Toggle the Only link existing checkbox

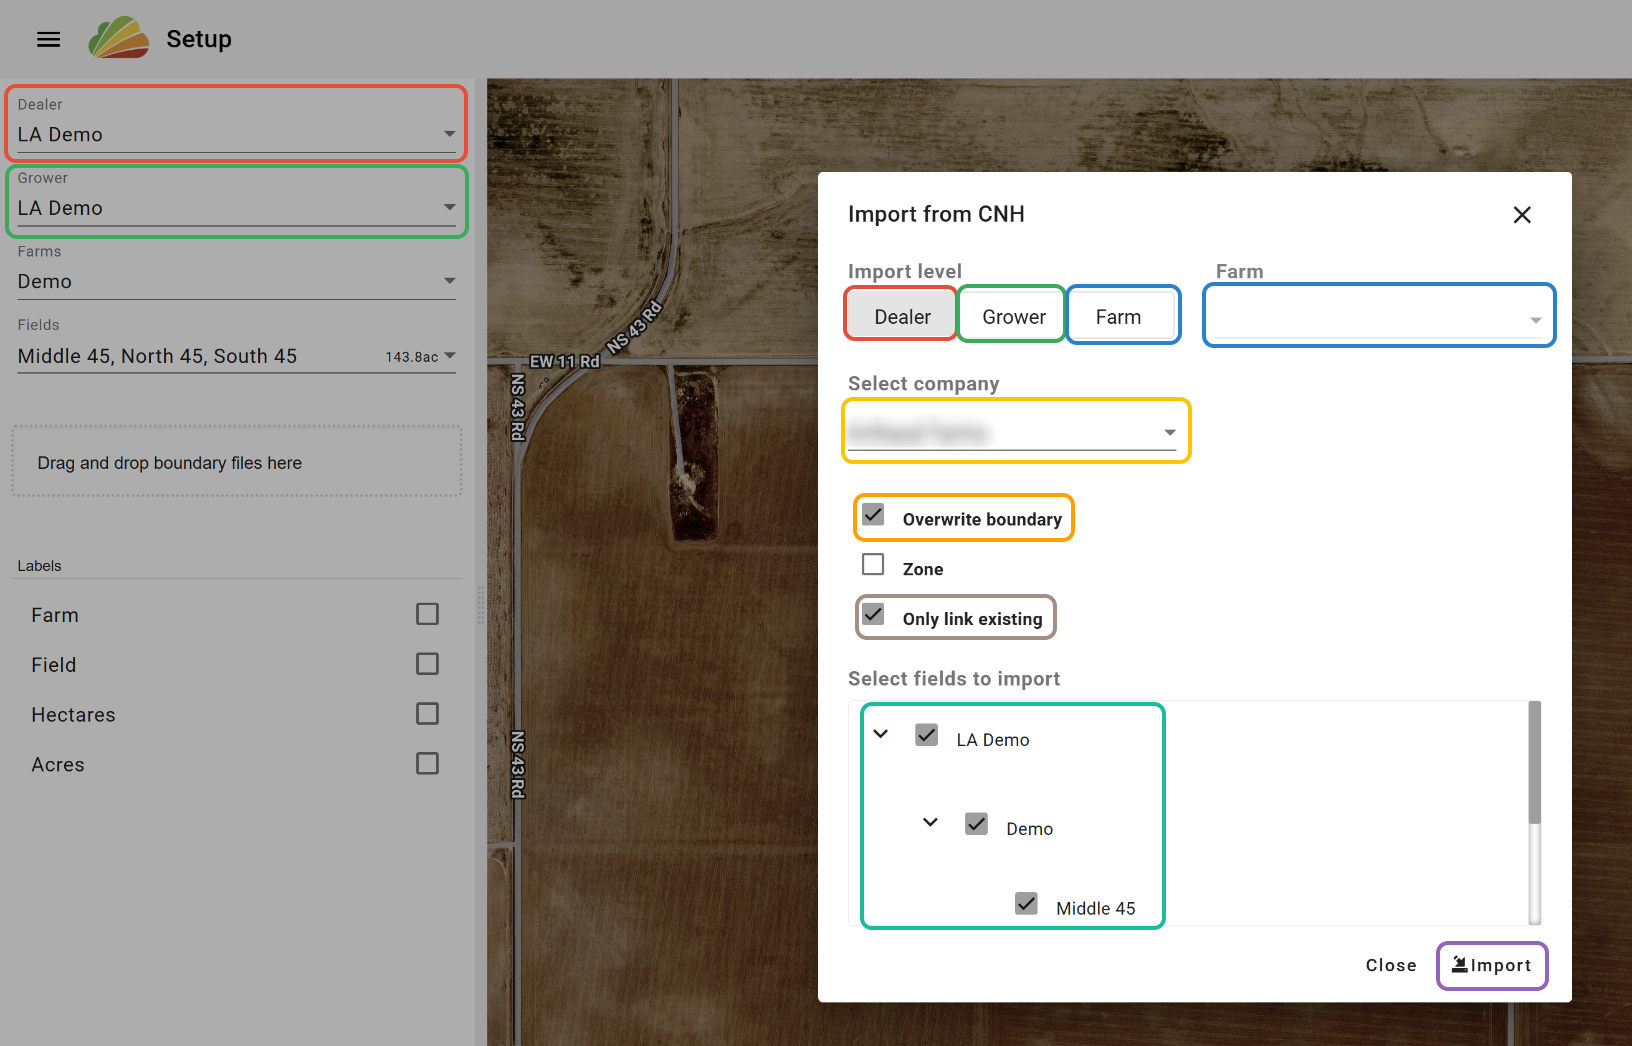pyautogui.click(x=873, y=615)
